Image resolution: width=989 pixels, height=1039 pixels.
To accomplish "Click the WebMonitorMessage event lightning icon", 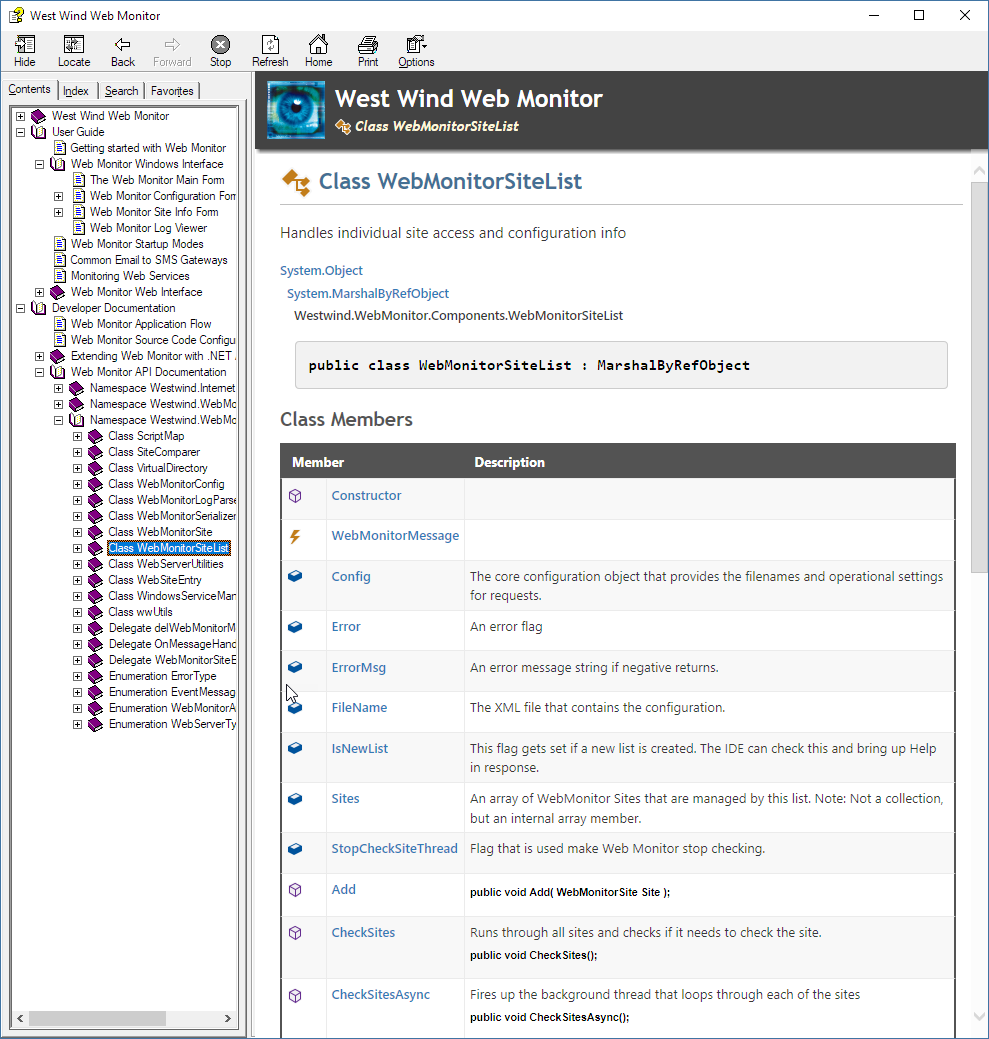I will (x=295, y=536).
